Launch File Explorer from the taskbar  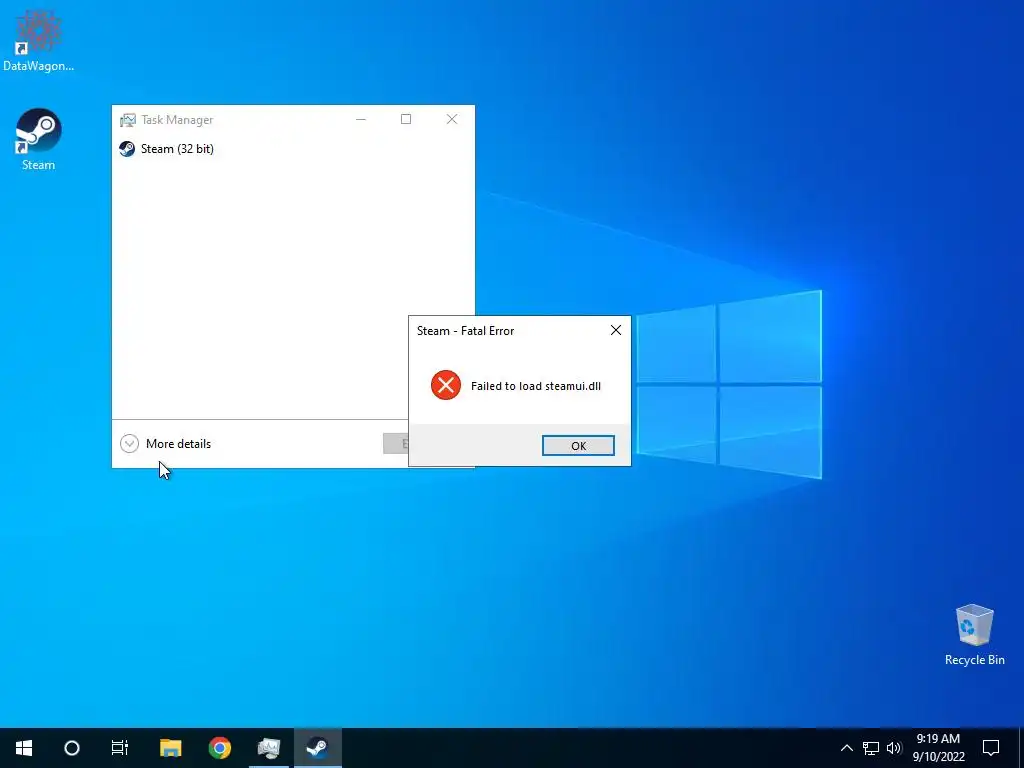point(170,748)
